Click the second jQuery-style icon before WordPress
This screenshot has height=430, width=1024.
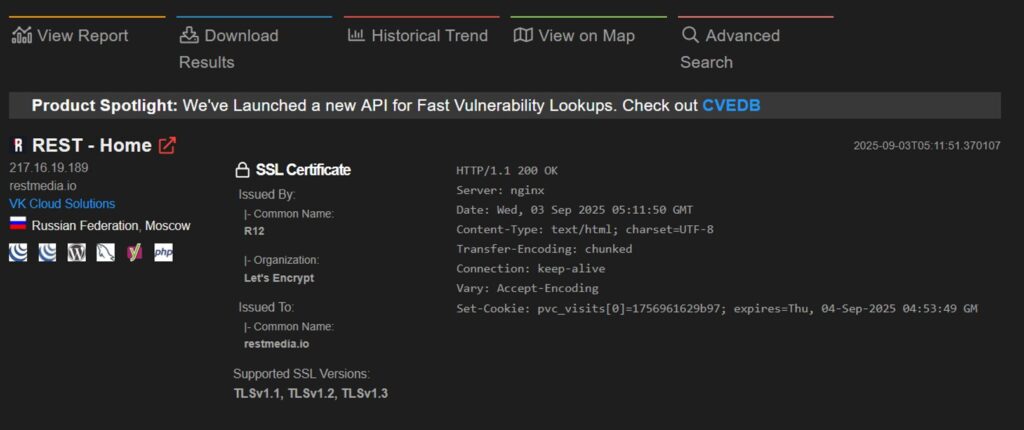tap(47, 252)
